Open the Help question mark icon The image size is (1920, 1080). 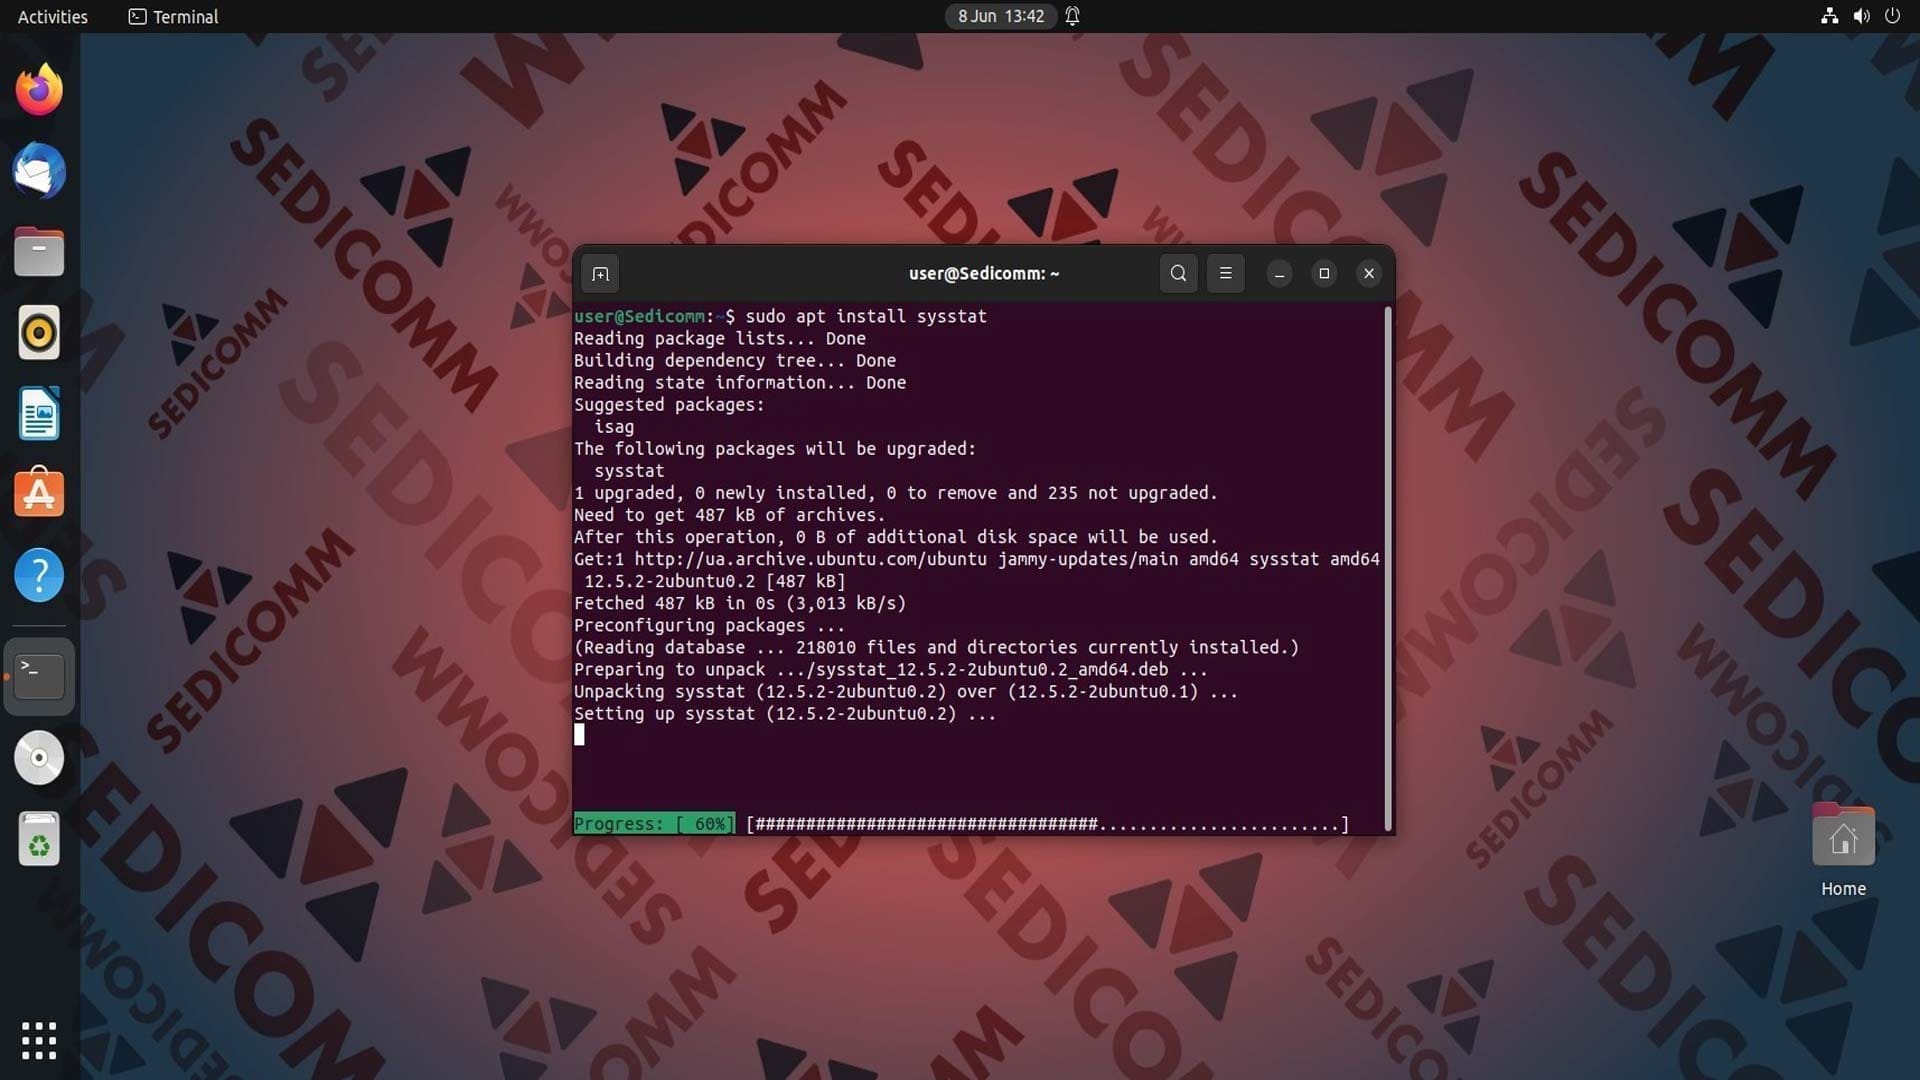(39, 575)
